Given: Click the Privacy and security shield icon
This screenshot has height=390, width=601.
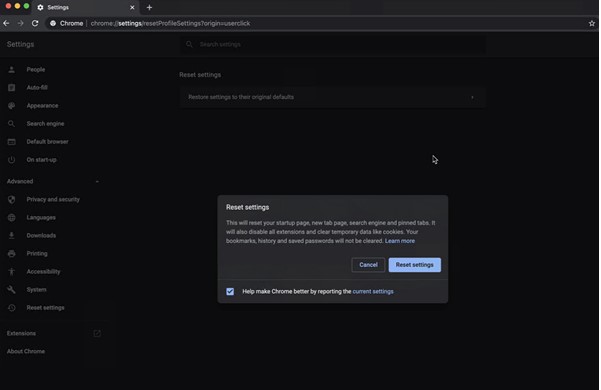Looking at the screenshot, I should (x=11, y=199).
